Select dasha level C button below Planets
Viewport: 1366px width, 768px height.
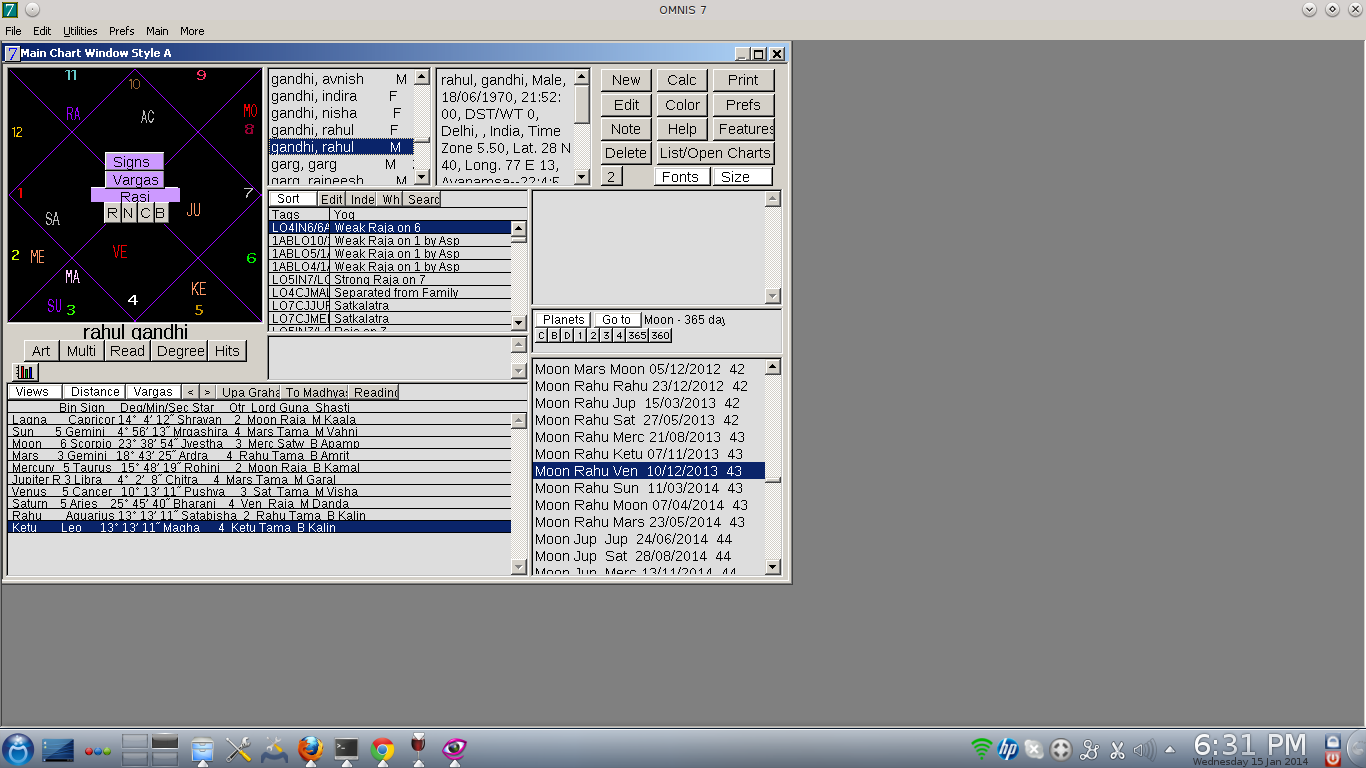541,335
